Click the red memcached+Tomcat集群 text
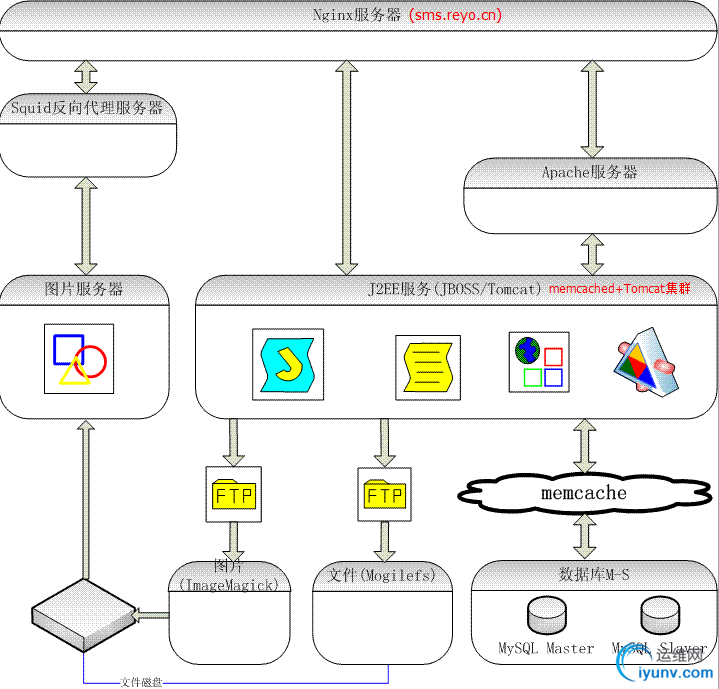 click(x=619, y=288)
